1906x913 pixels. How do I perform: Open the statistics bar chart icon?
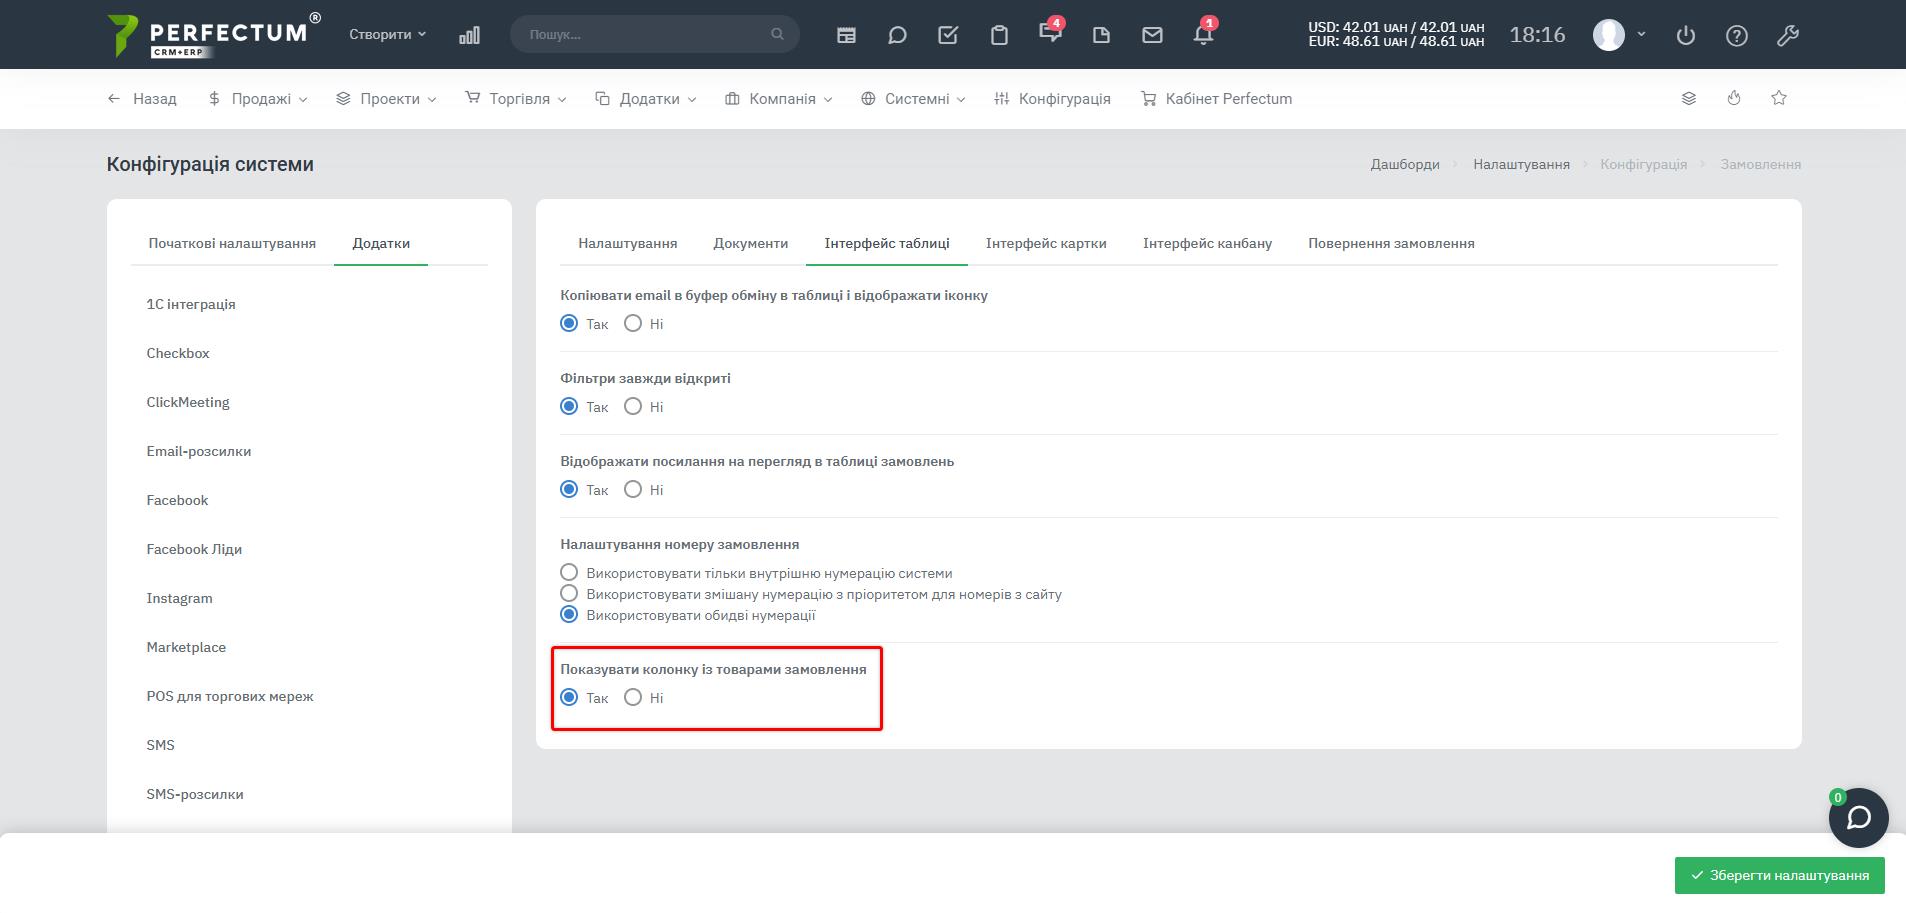[469, 35]
